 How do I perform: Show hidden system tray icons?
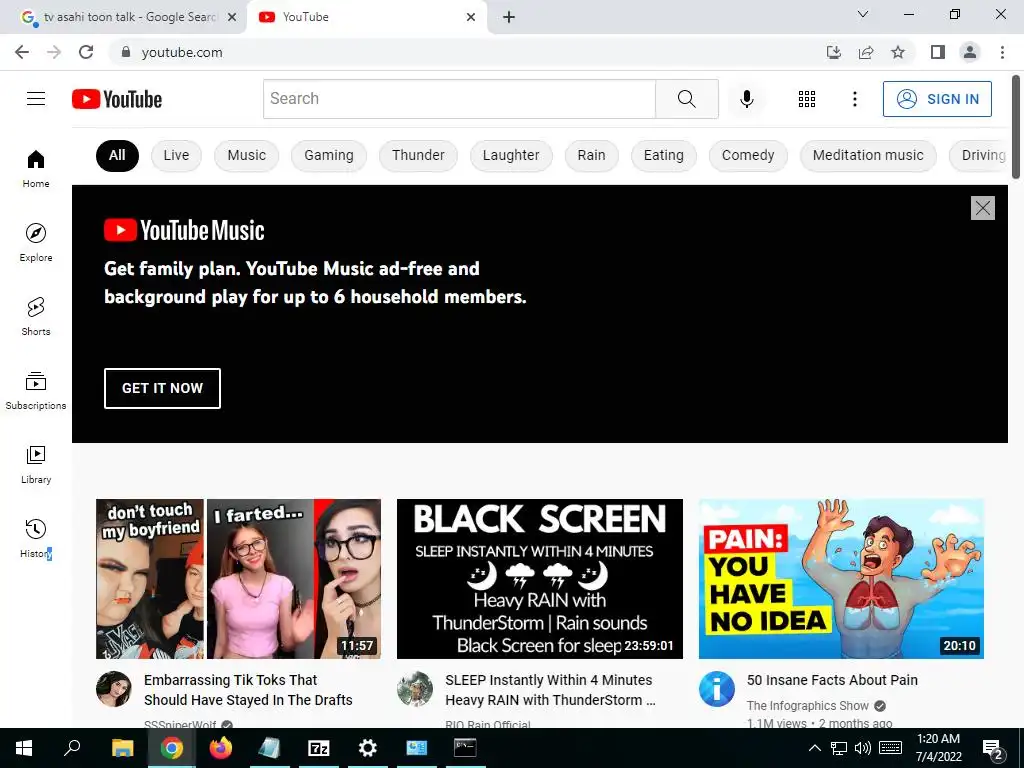pyautogui.click(x=814, y=748)
